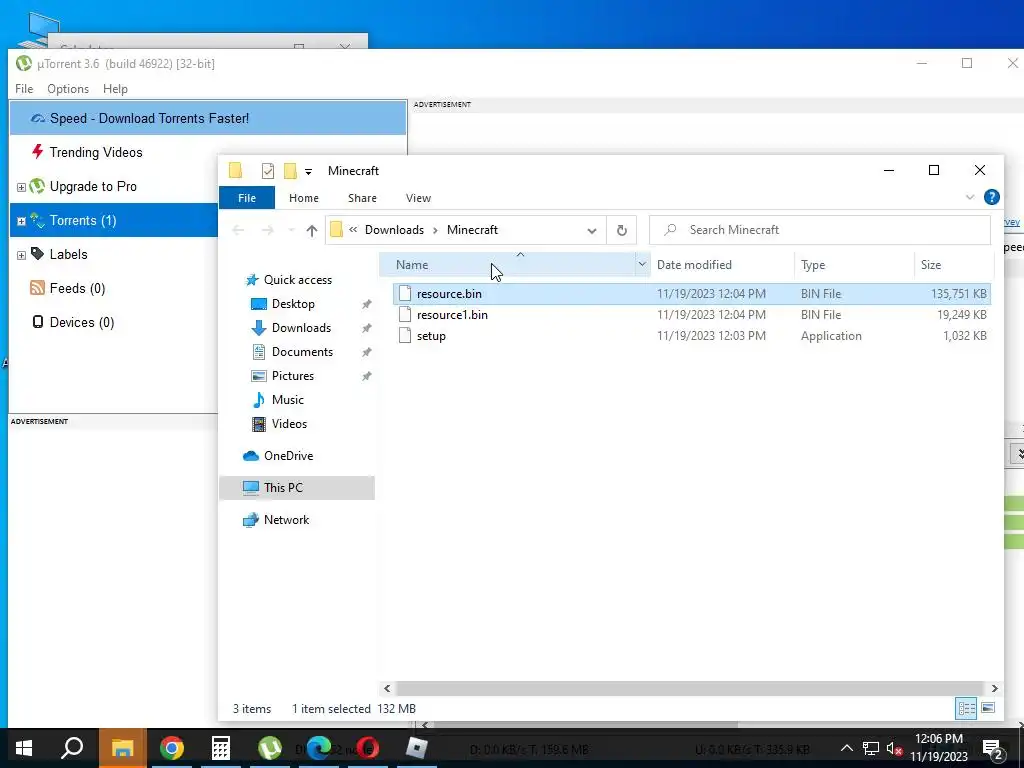Image resolution: width=1024 pixels, height=768 pixels.
Task: Open Quick access in navigation pane
Action: [x=298, y=280]
